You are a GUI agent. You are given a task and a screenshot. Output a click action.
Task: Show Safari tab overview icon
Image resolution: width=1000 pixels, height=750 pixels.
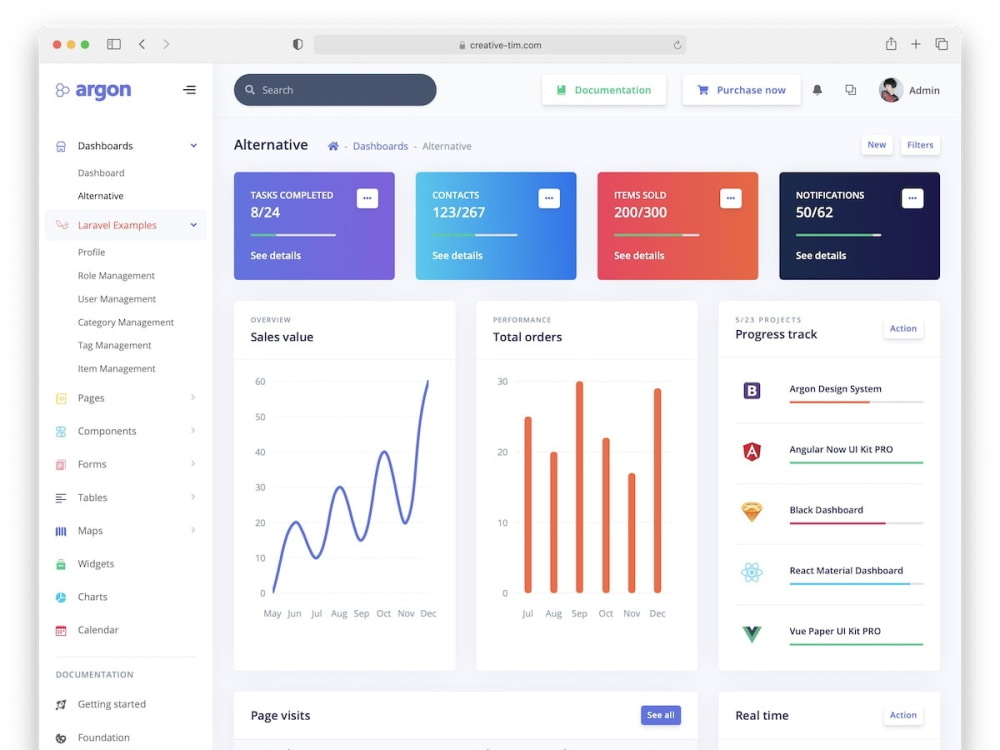tap(941, 44)
